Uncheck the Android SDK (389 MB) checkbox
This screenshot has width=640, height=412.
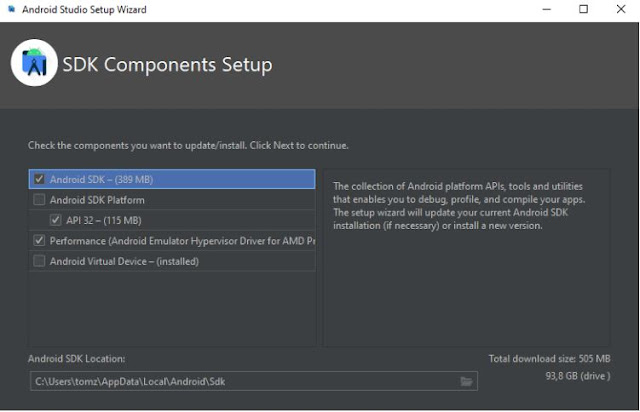(x=39, y=180)
